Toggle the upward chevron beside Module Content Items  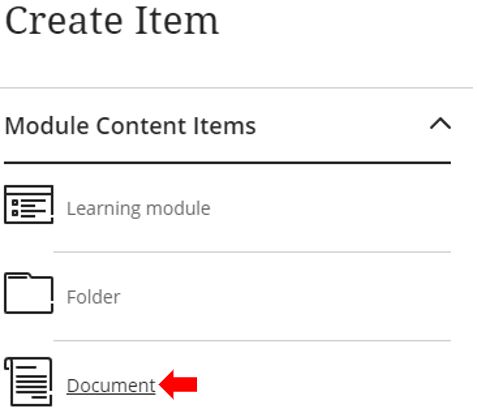[440, 124]
